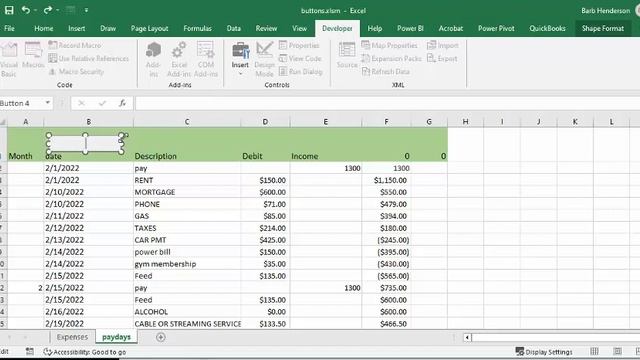Click the Redo arrow icon
Viewport: 640px width, 360px height.
coord(48,10)
